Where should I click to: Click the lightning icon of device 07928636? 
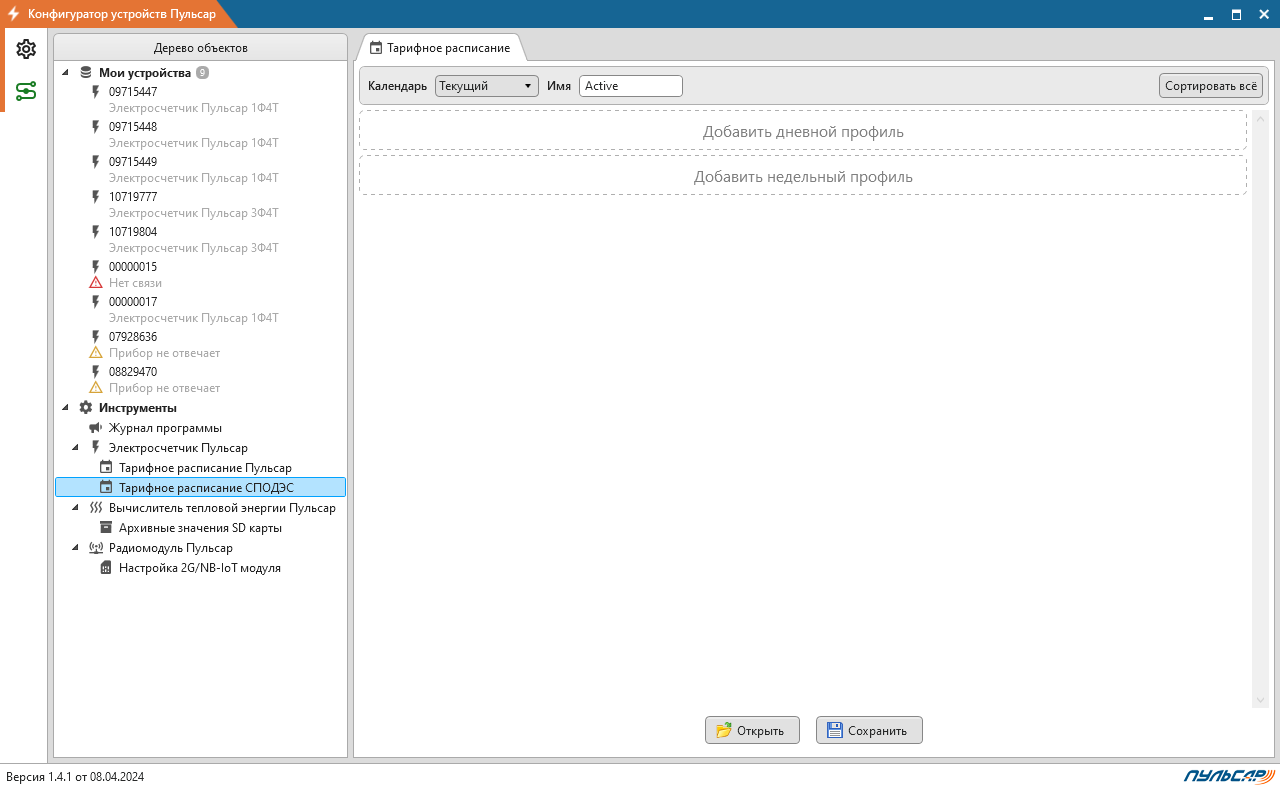tap(96, 337)
